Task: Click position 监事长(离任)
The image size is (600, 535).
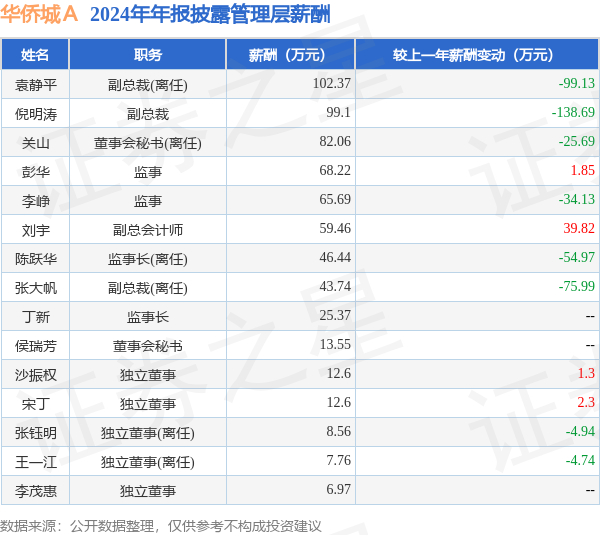Action: click(148, 259)
